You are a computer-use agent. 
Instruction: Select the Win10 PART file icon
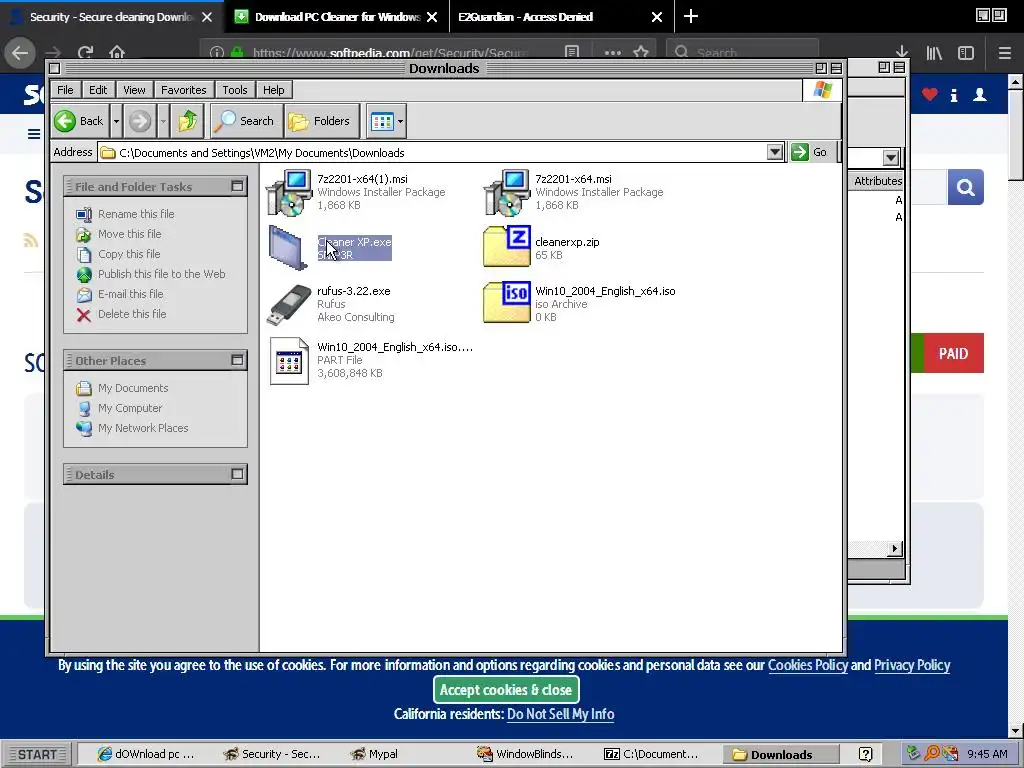click(289, 360)
